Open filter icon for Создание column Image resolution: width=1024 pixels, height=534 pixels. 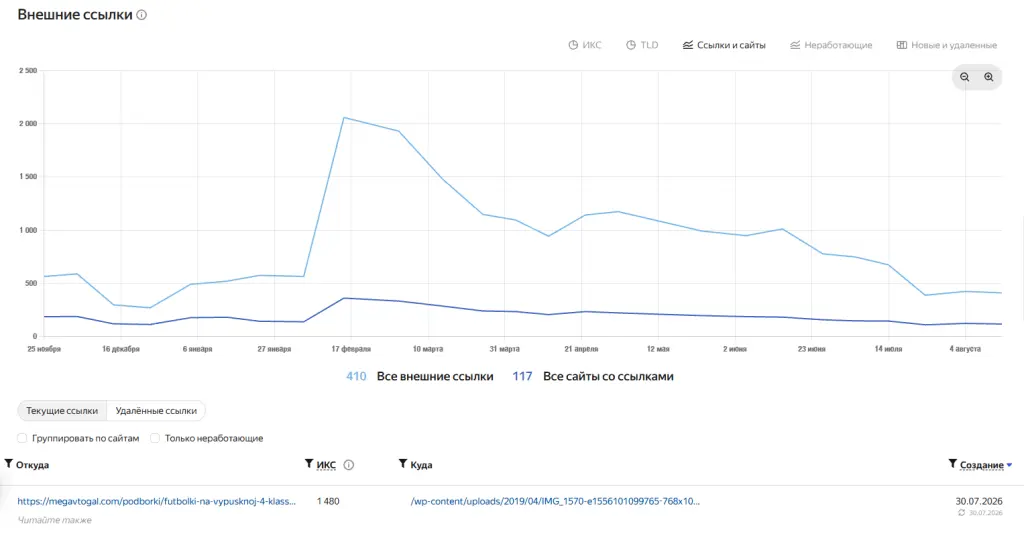[953, 464]
